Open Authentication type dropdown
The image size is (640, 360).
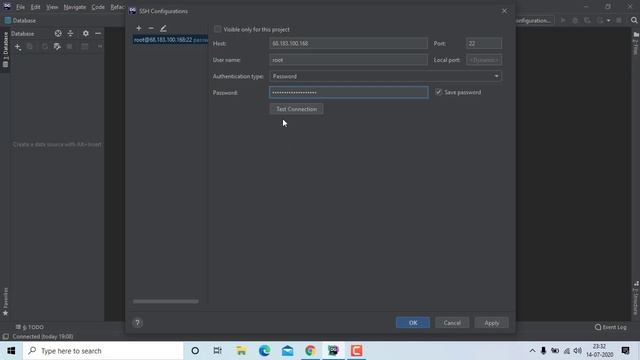[386, 76]
